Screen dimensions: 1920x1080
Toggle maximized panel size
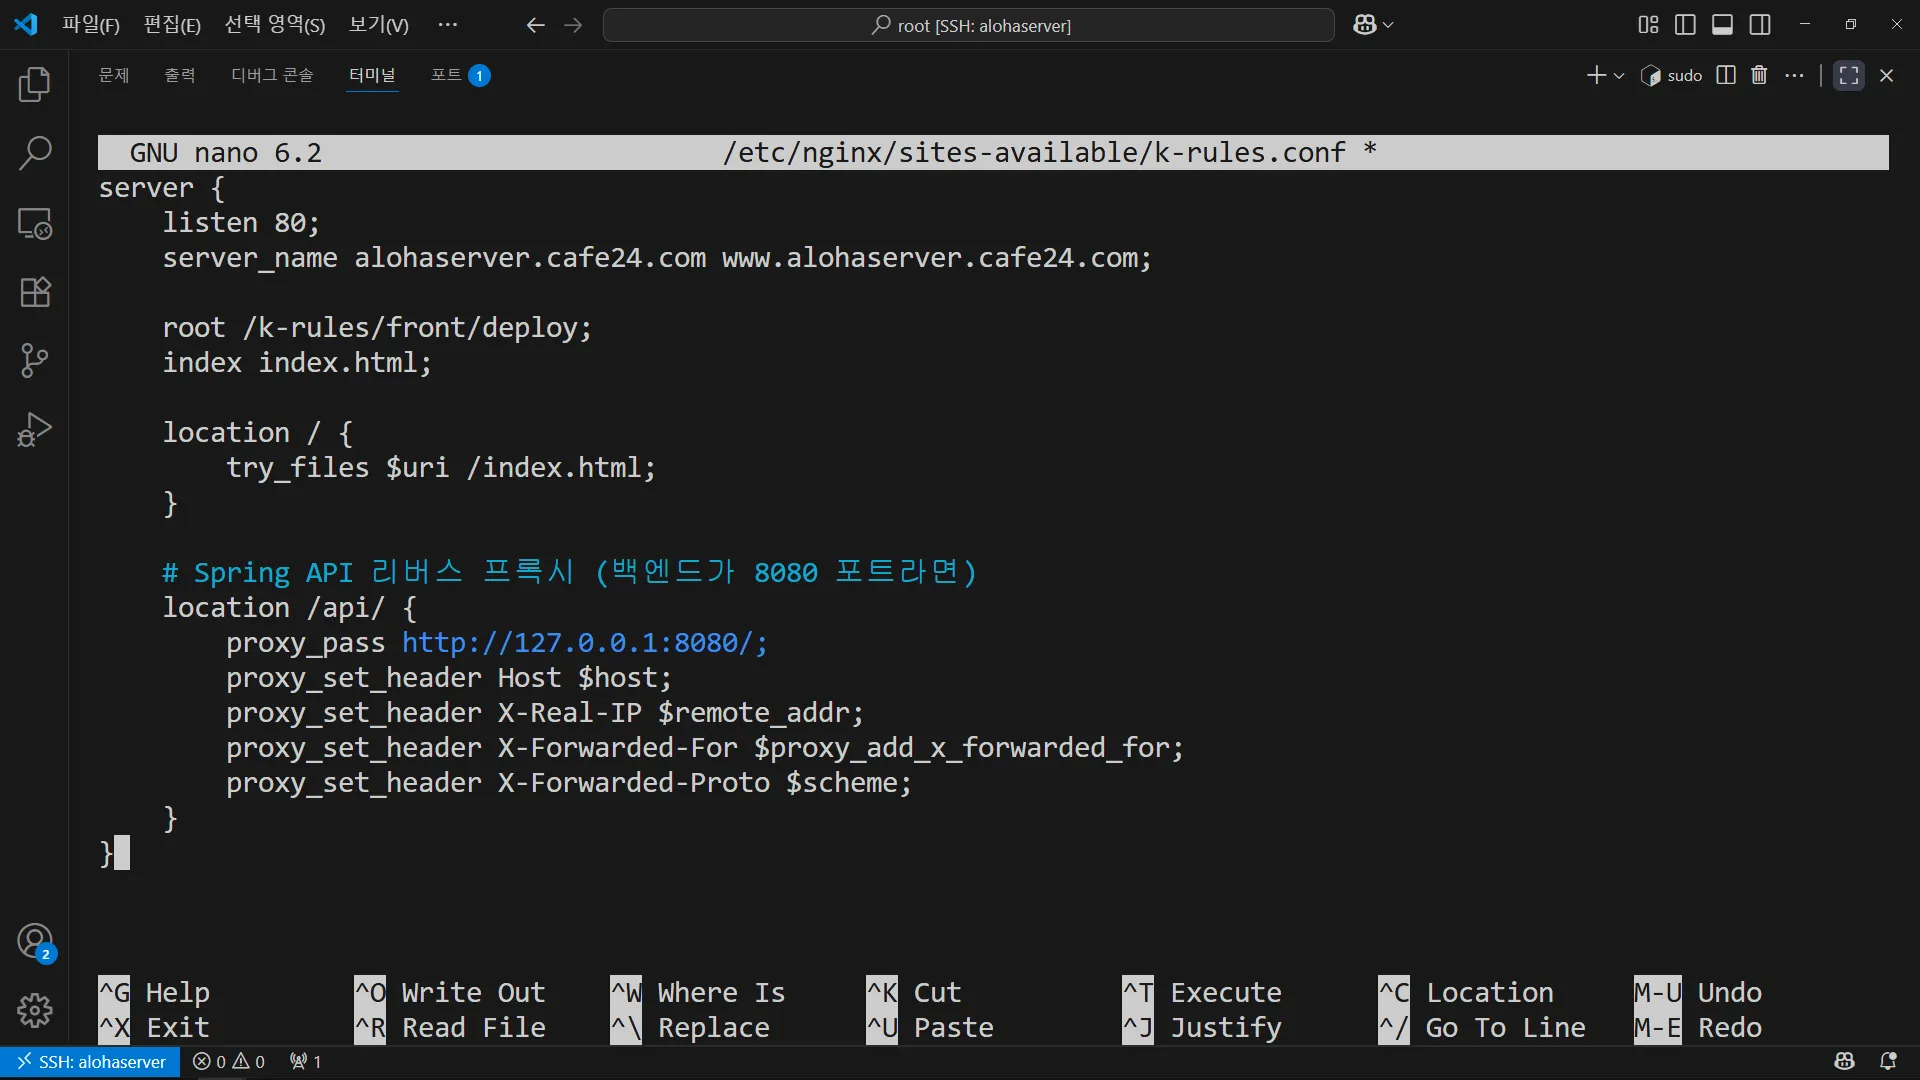coord(1848,75)
